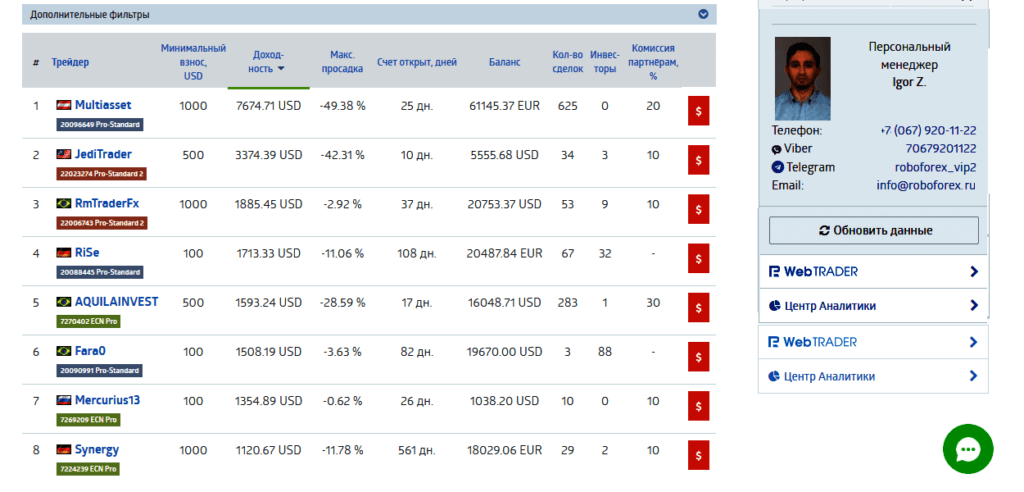Click the red dollar button for Multiasset
The height and width of the screenshot is (492, 1024).
698,111
